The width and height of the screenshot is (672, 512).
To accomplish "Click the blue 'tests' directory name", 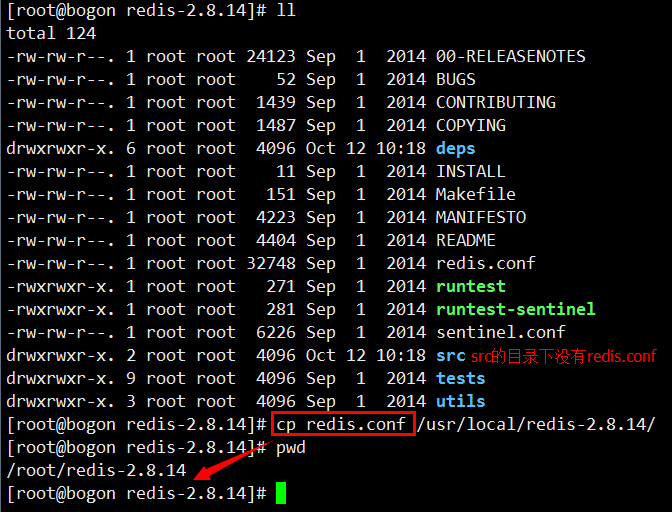I will coord(461,378).
